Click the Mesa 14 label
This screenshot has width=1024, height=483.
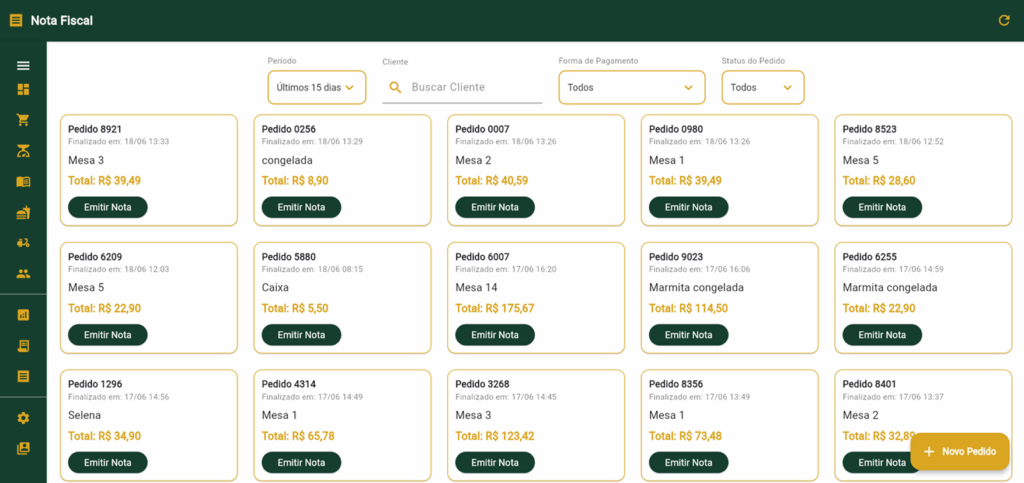pos(478,288)
